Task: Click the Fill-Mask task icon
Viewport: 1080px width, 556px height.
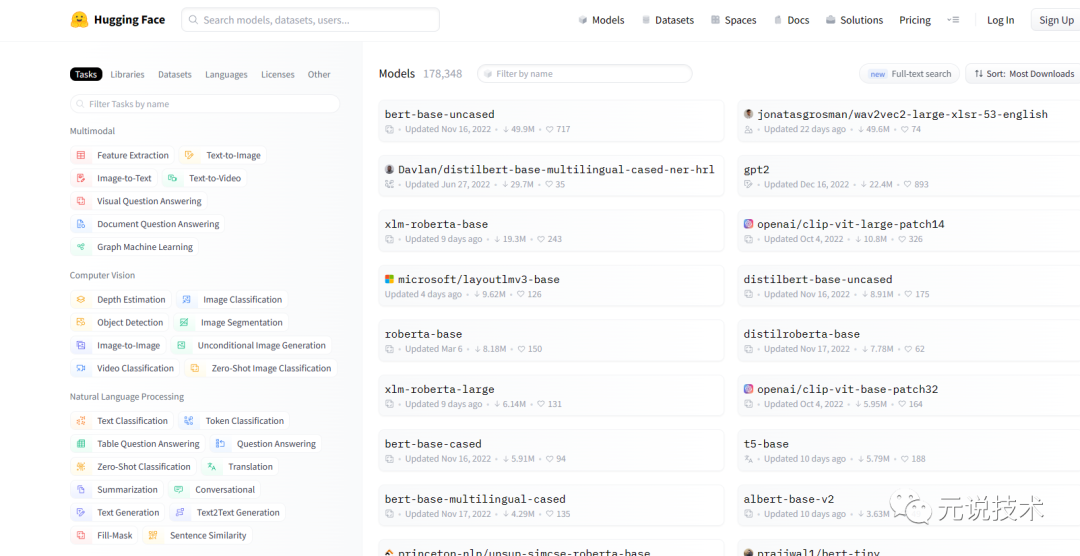Action: point(81,535)
